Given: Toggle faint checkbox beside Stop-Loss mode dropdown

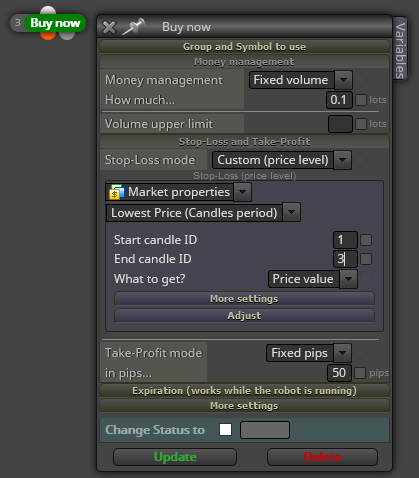Looking at the screenshot, I should point(360,160).
